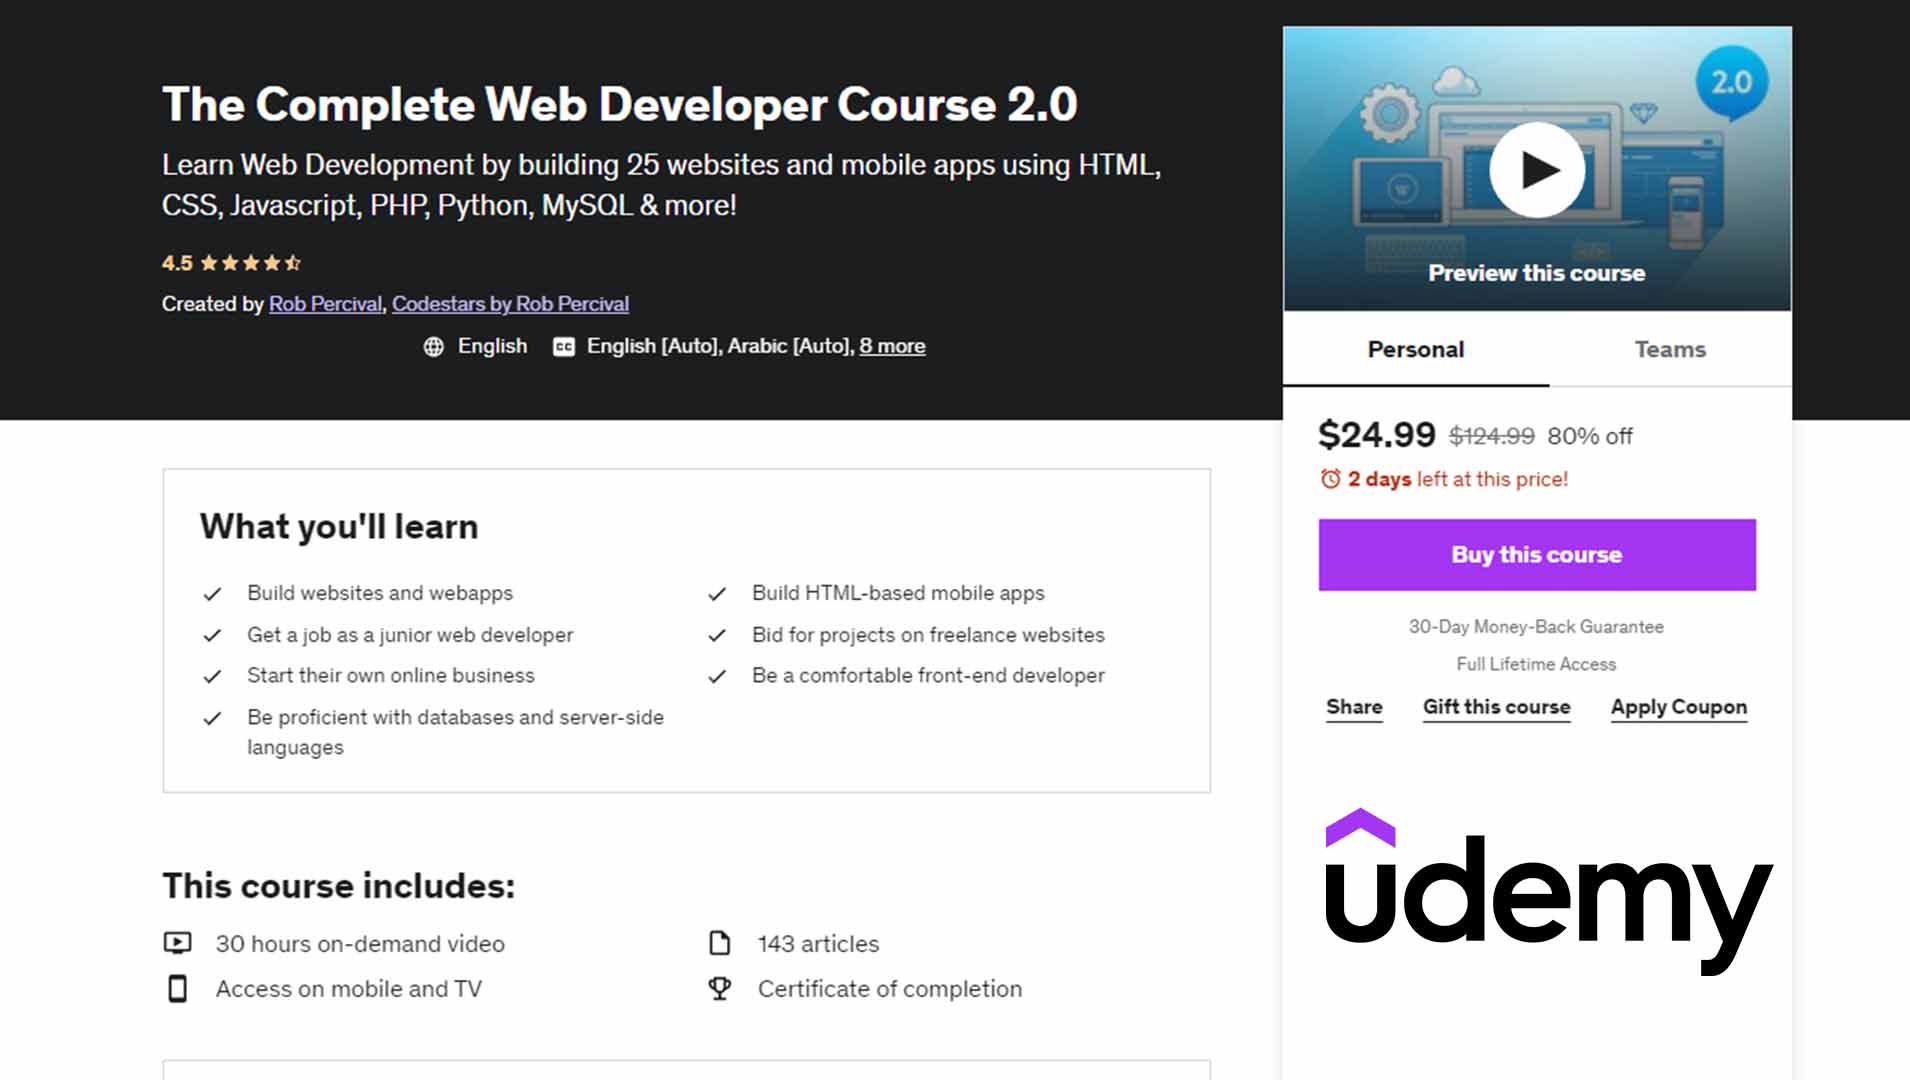The image size is (1910, 1080).
Task: Click the alarm clock icon near price
Action: point(1330,479)
